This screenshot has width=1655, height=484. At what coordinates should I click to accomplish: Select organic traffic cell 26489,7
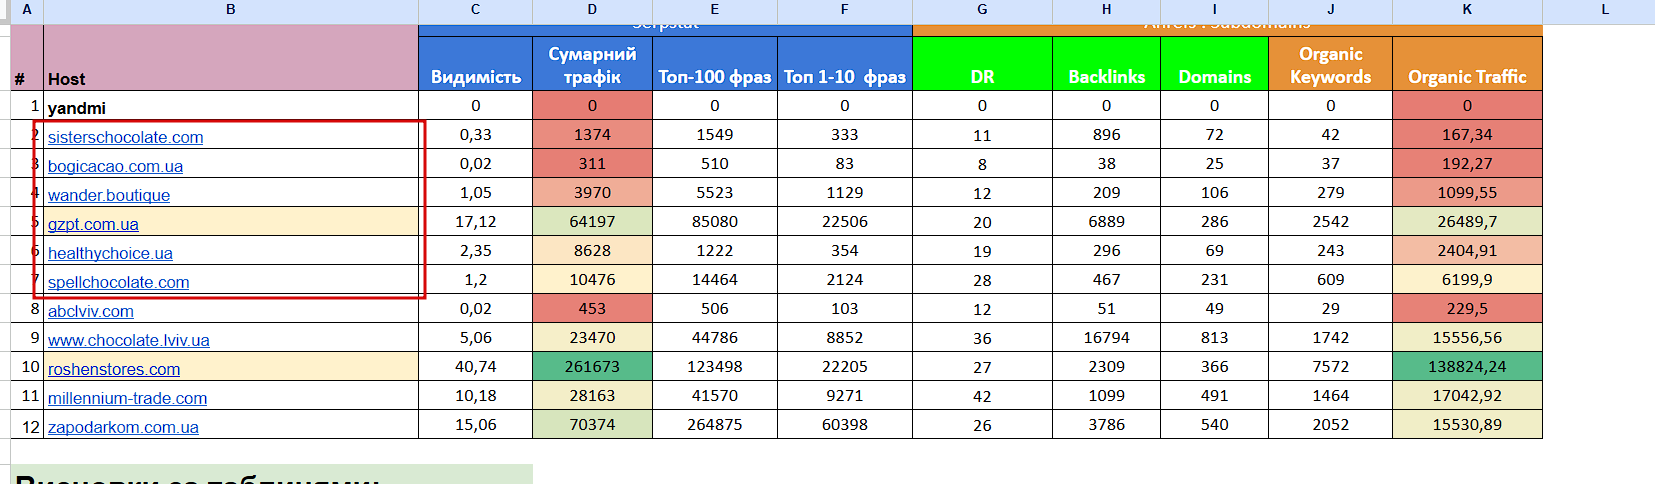[x=1467, y=221]
